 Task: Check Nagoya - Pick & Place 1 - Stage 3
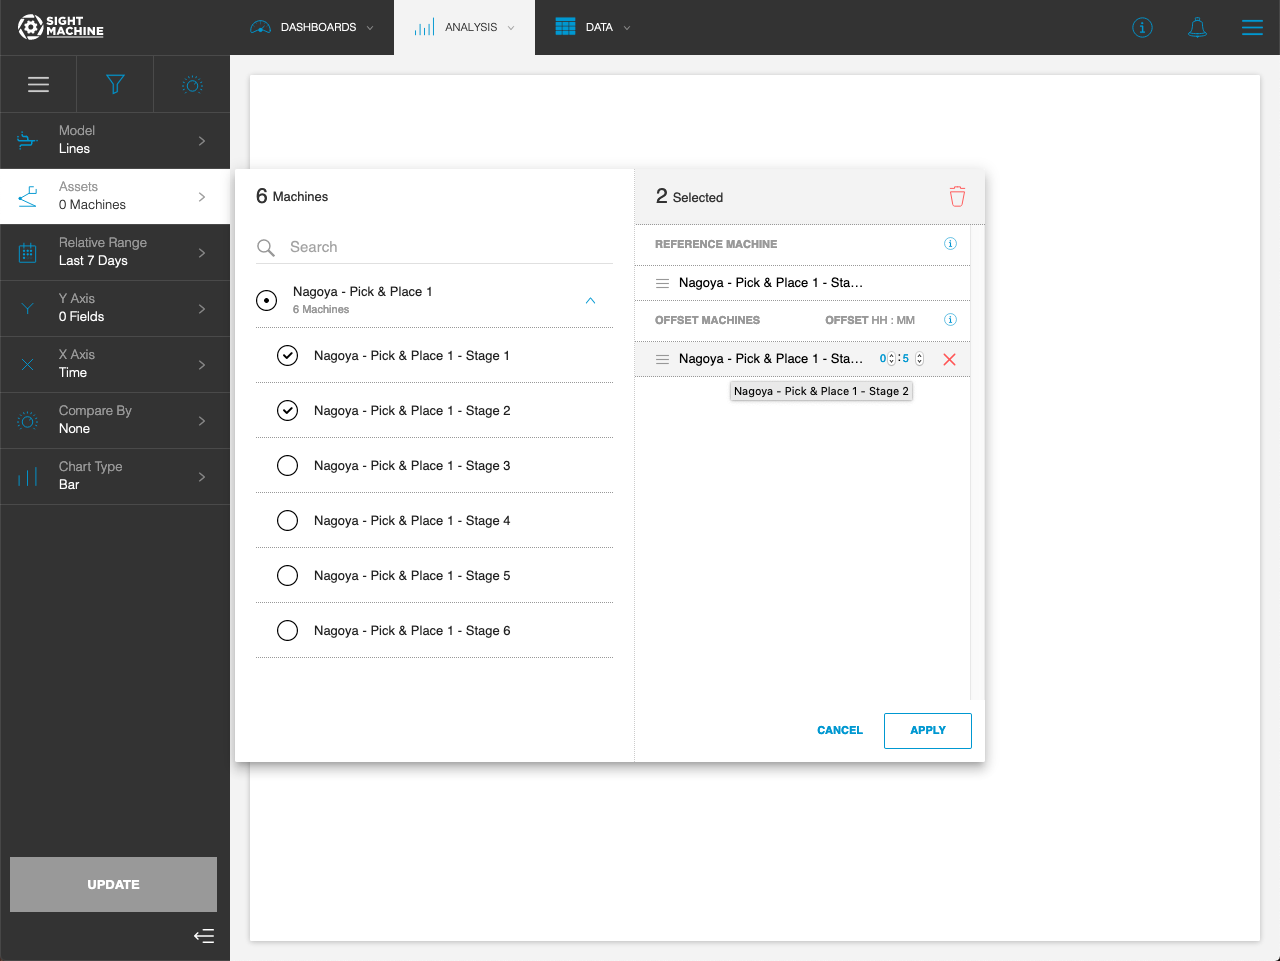(x=288, y=465)
